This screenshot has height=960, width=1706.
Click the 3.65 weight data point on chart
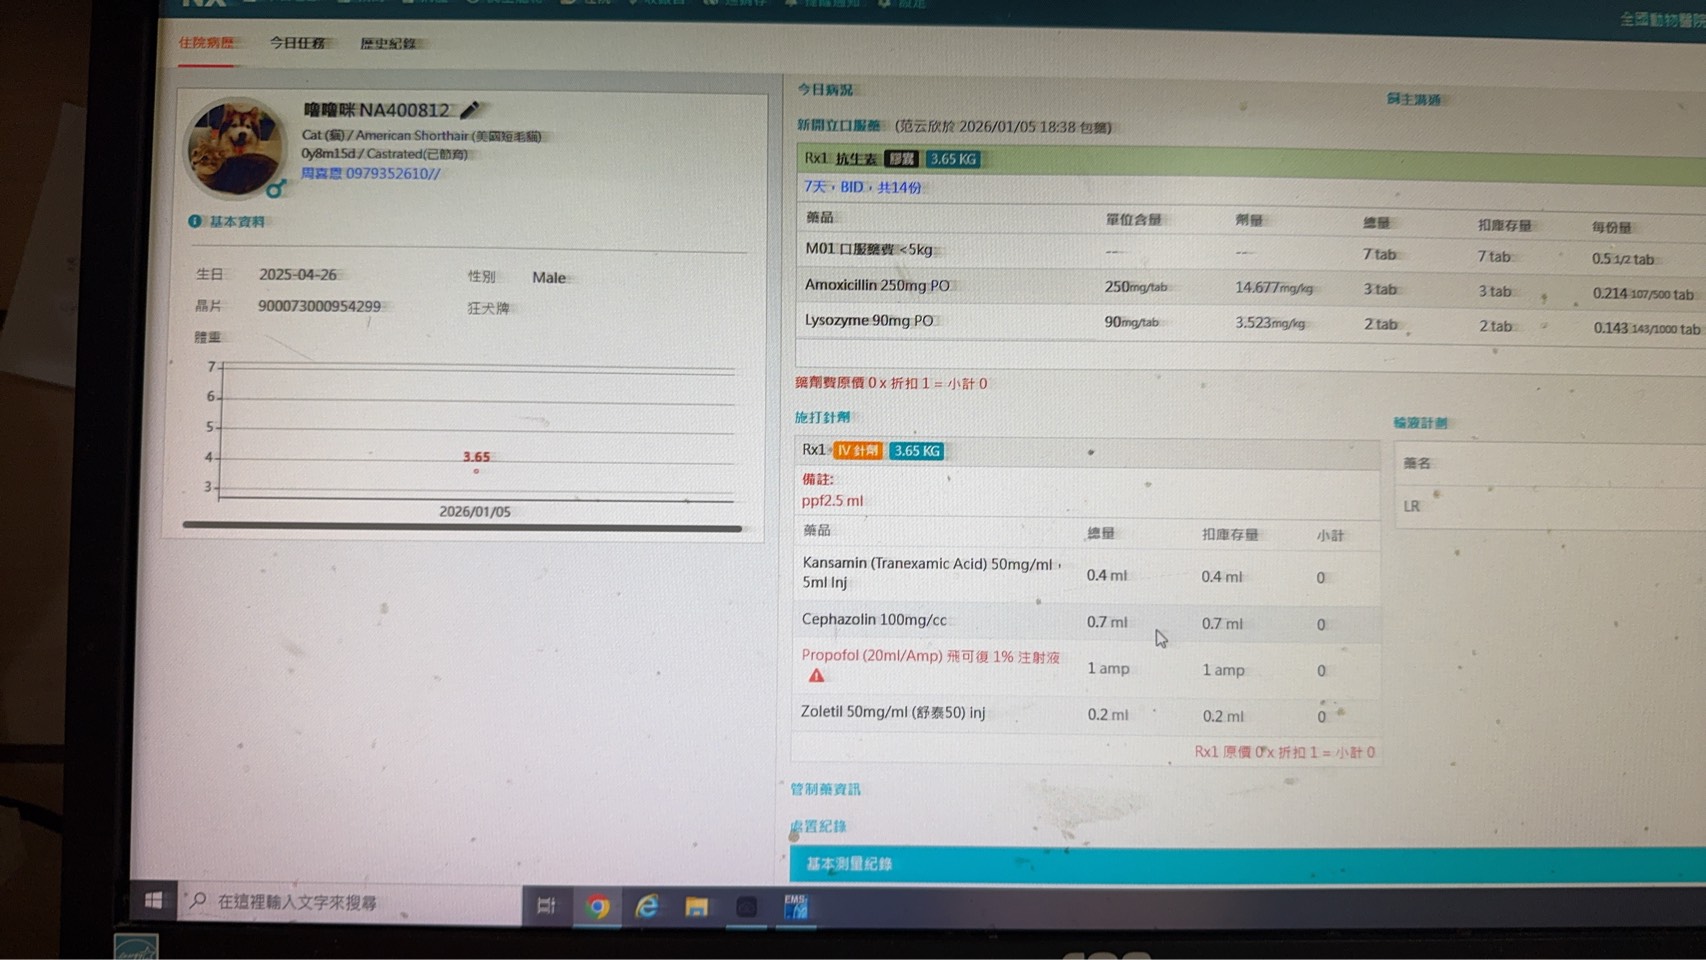[476, 470]
